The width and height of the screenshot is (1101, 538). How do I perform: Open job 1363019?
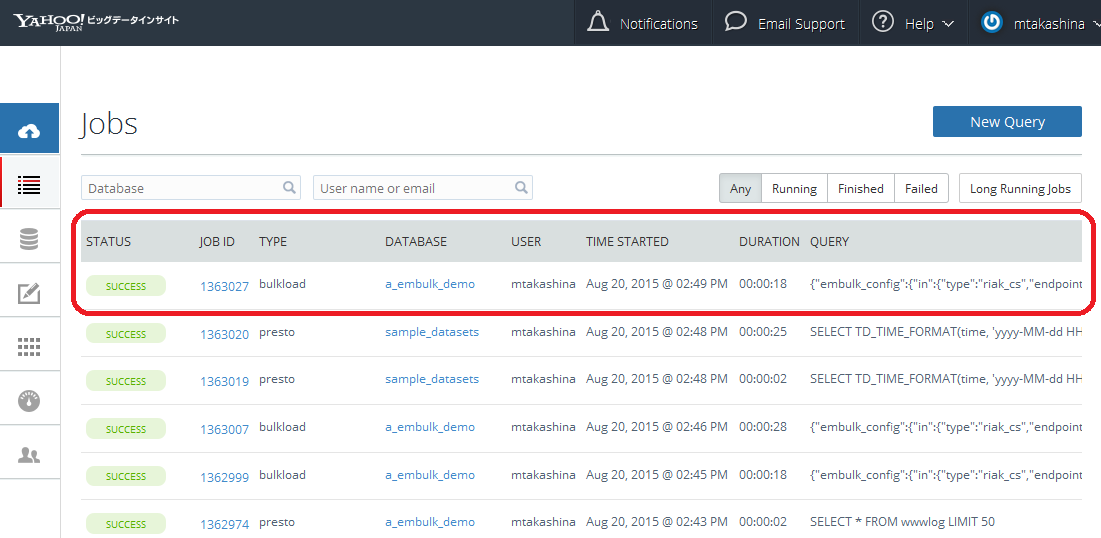point(224,381)
